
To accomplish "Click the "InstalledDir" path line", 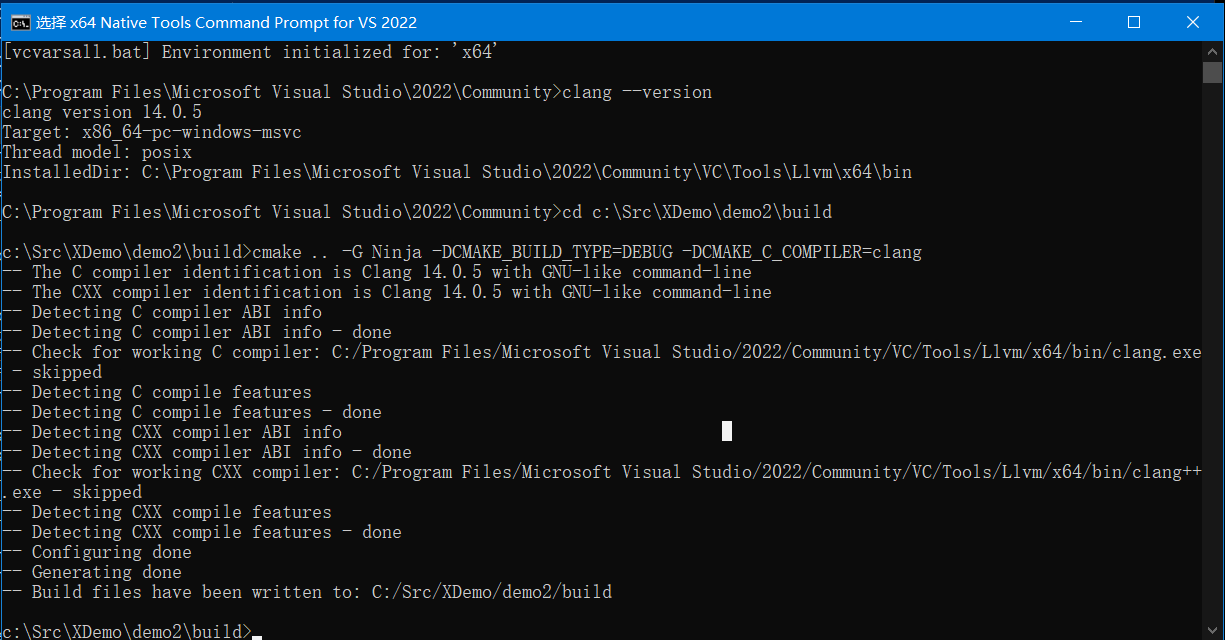I will coord(457,172).
